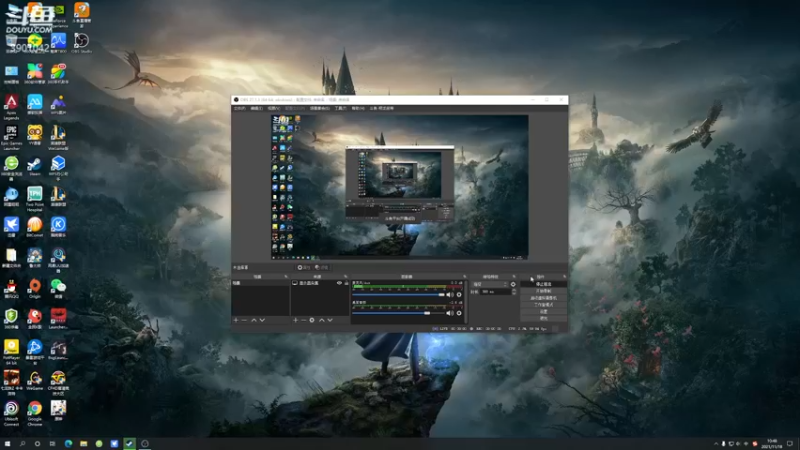800x450 pixels.
Task: Mute the Mic/Aux speaker icon
Action: [x=450, y=294]
